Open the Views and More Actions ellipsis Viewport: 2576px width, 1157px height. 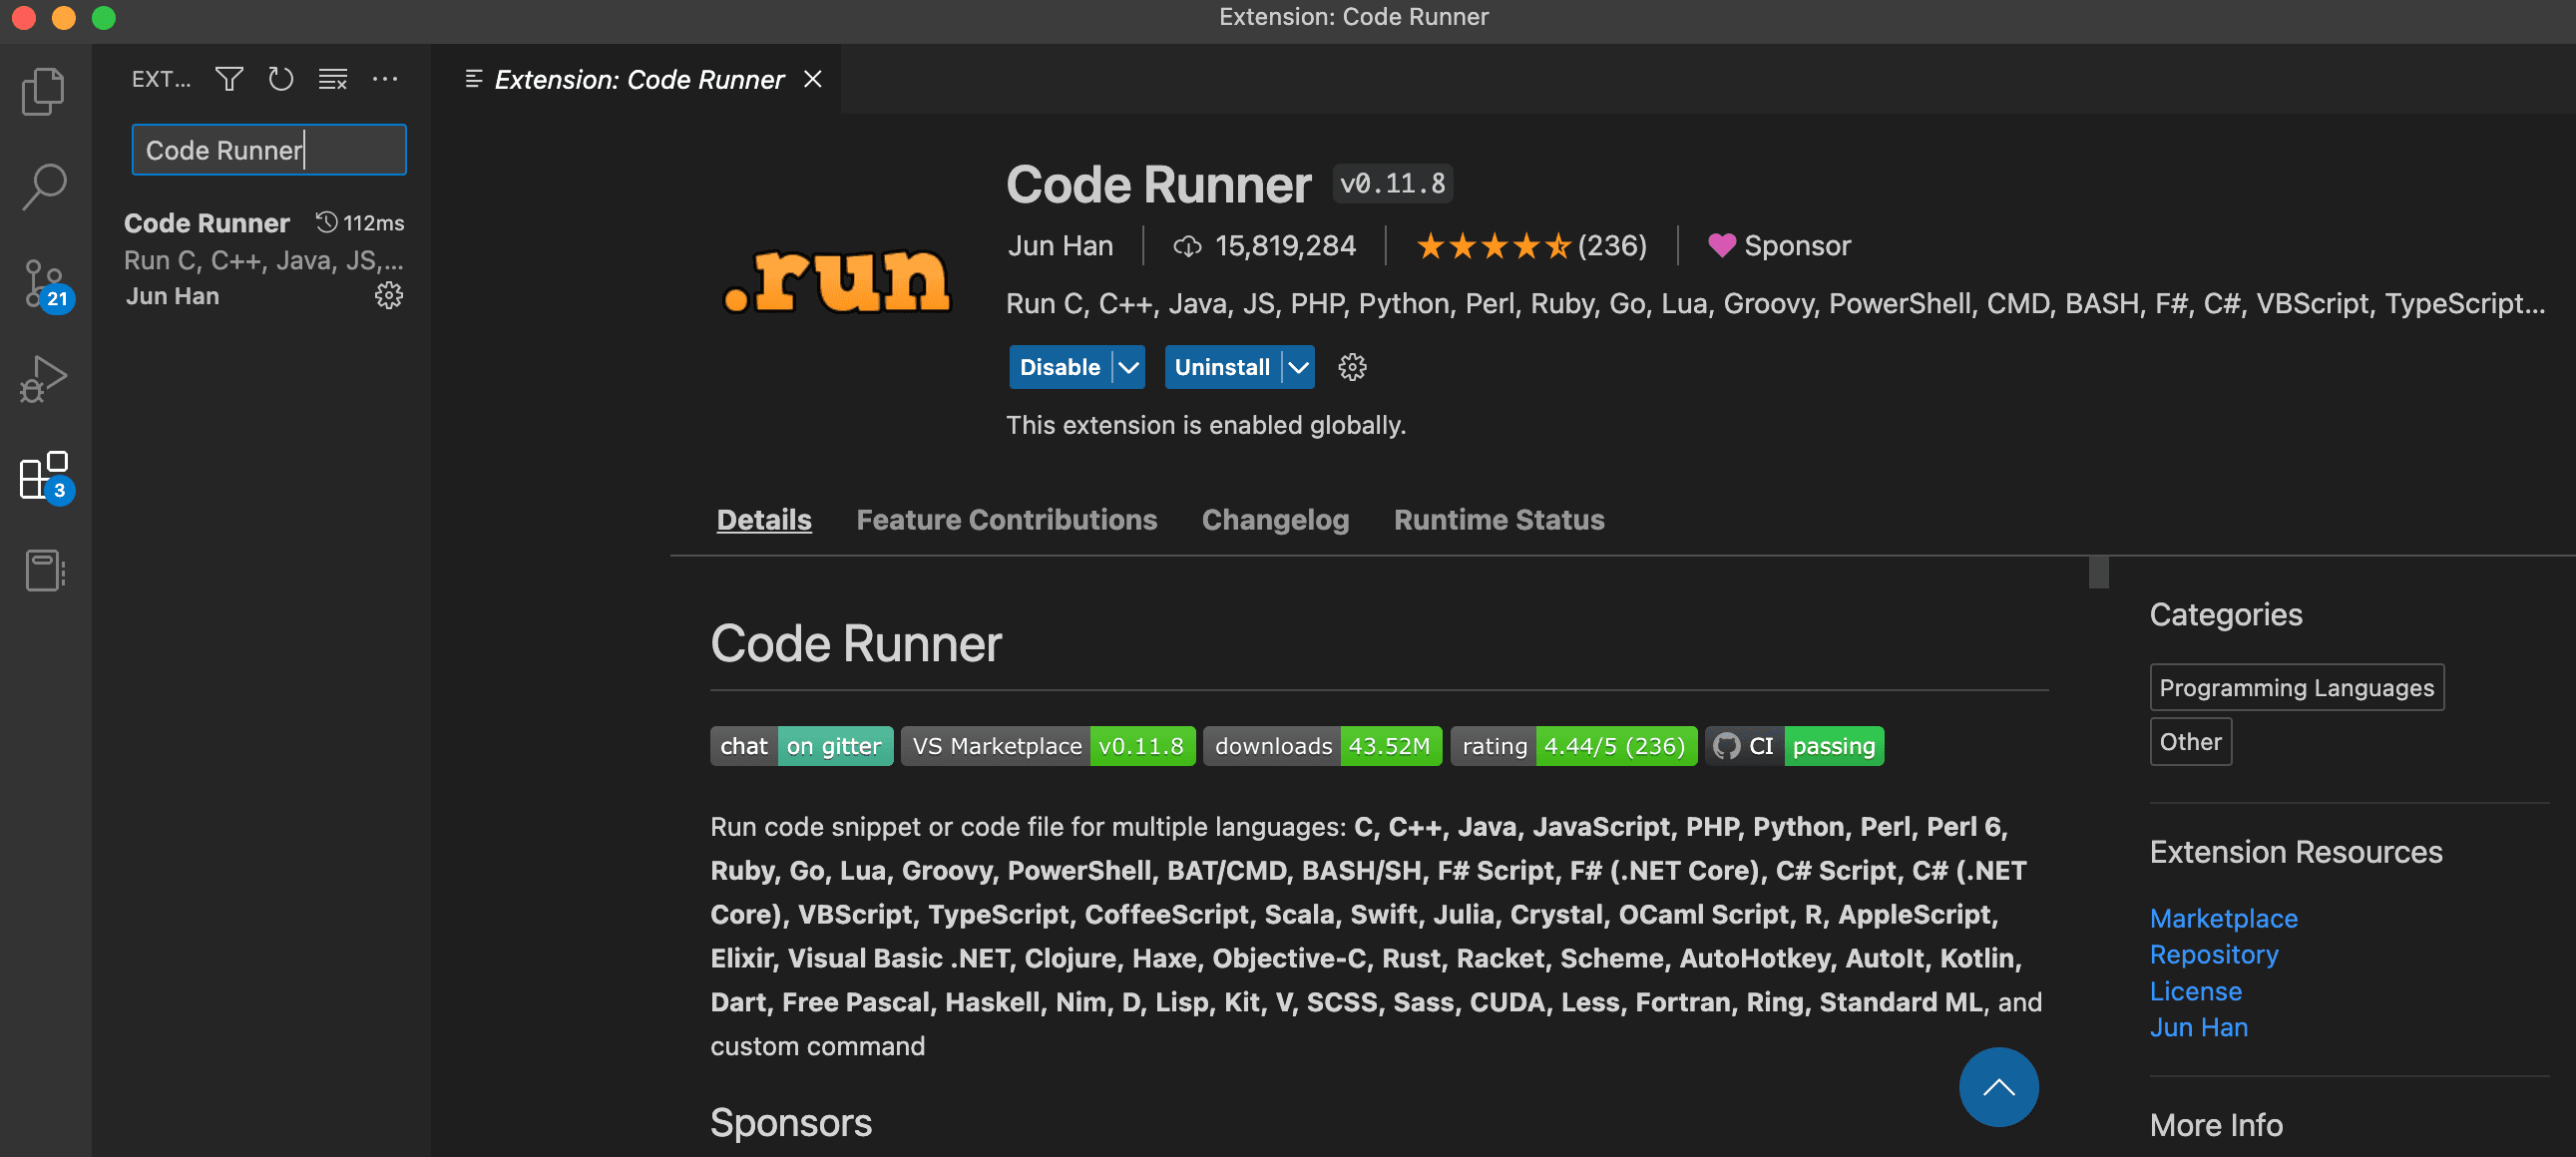coord(385,79)
